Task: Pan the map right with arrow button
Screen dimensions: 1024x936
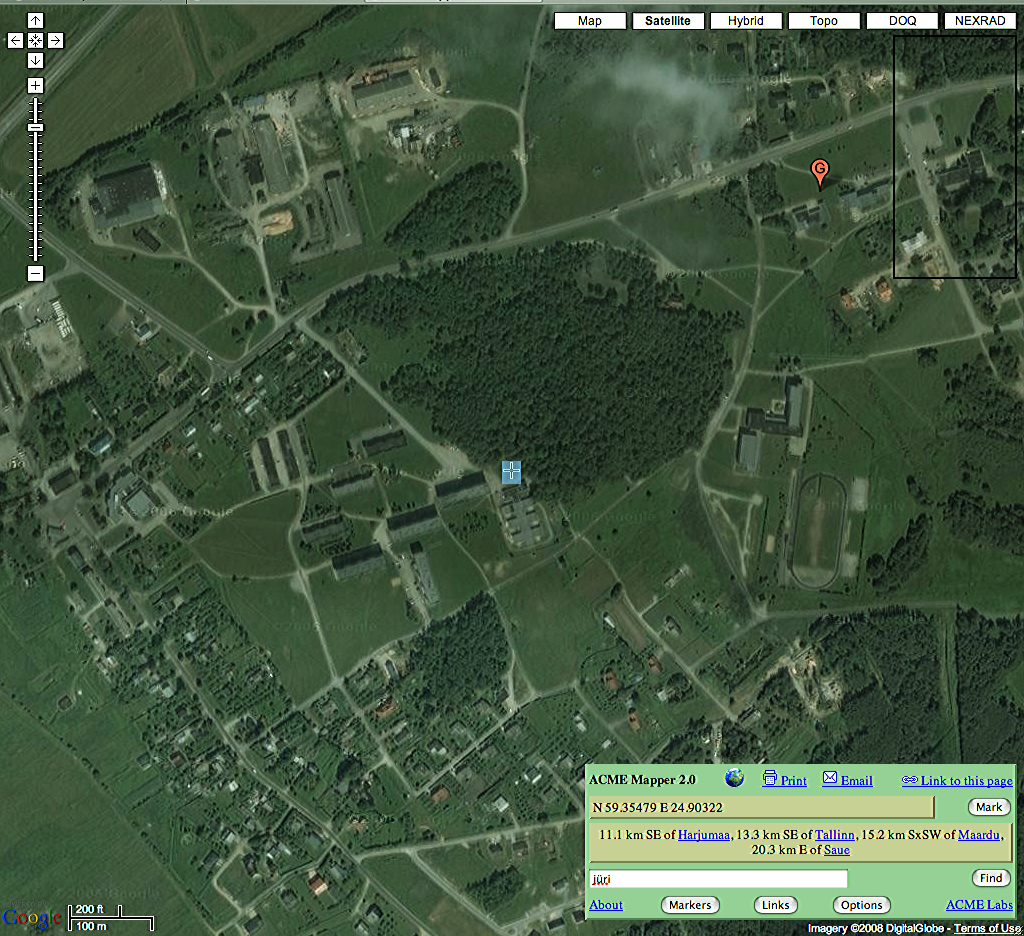Action: (56, 40)
